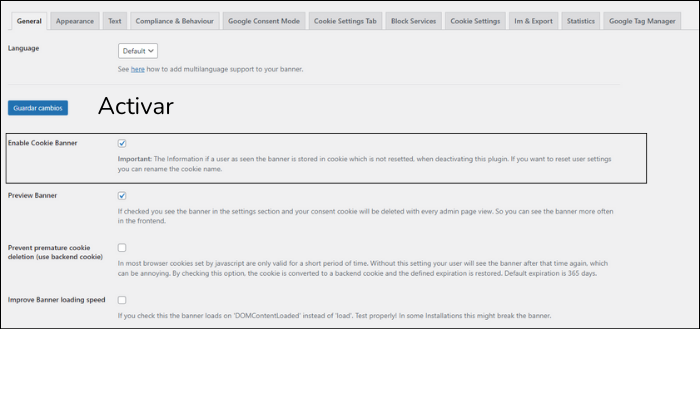Switch to the Block Services tab
Viewport: 700px width, 400px height.
pyautogui.click(x=414, y=20)
